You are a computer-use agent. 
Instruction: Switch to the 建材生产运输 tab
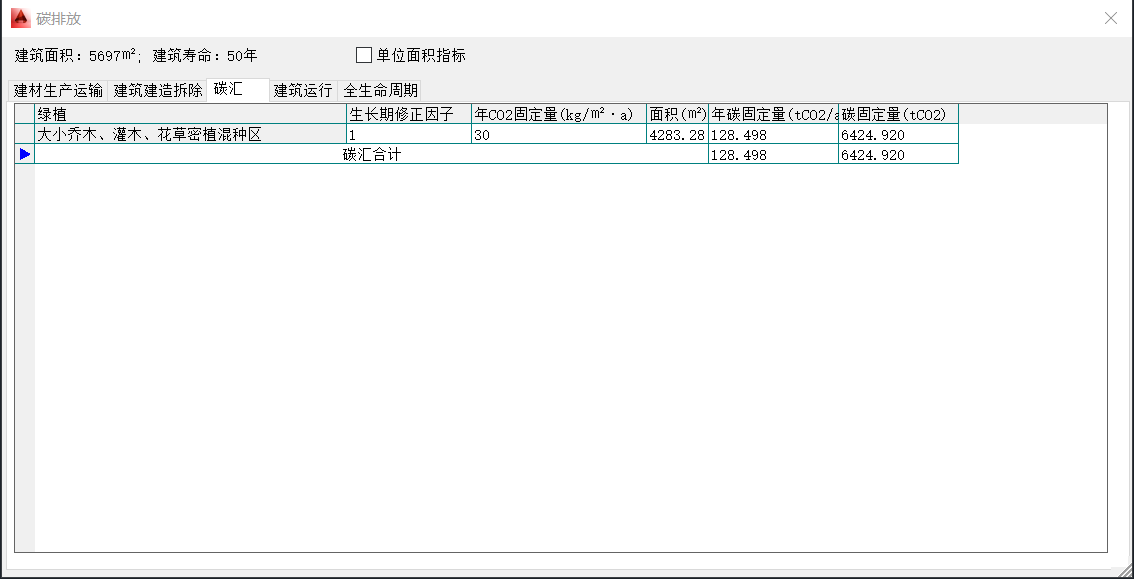tap(58, 90)
